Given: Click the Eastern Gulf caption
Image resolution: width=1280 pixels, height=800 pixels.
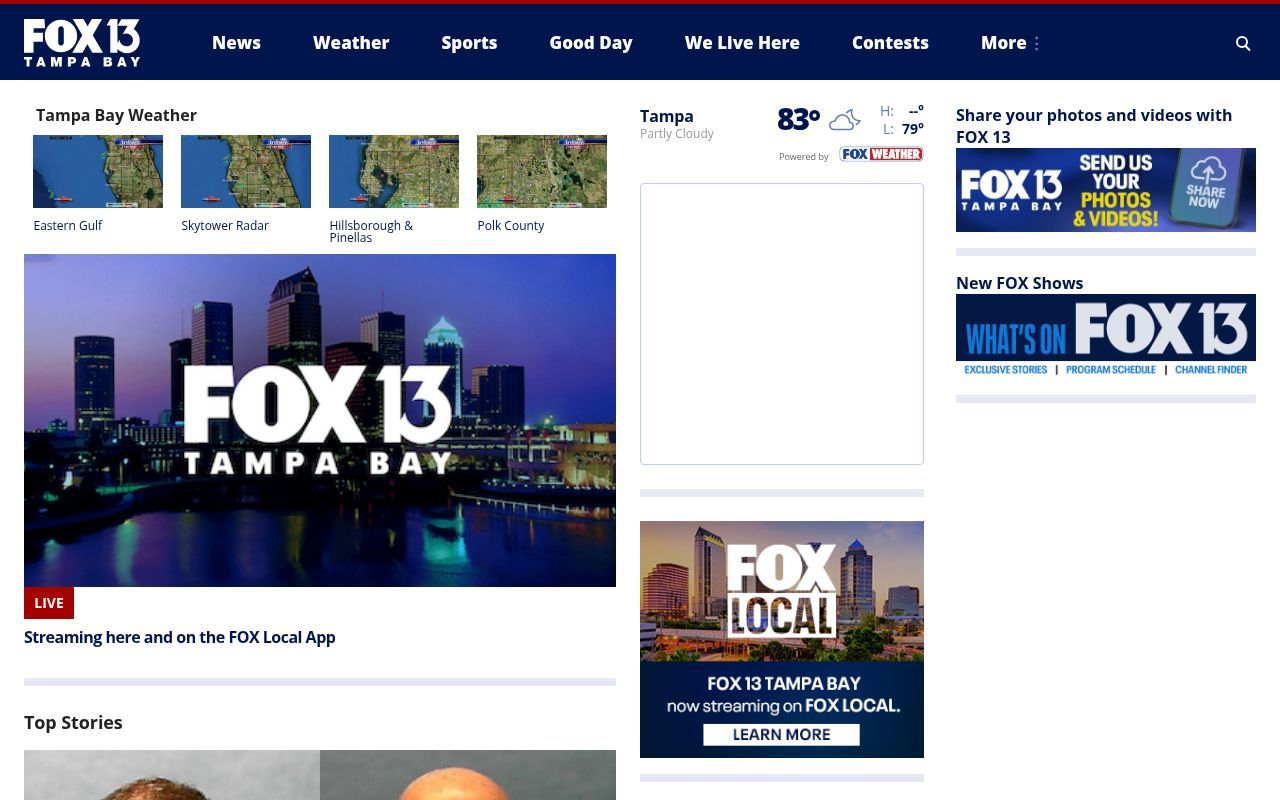Looking at the screenshot, I should pyautogui.click(x=68, y=226).
